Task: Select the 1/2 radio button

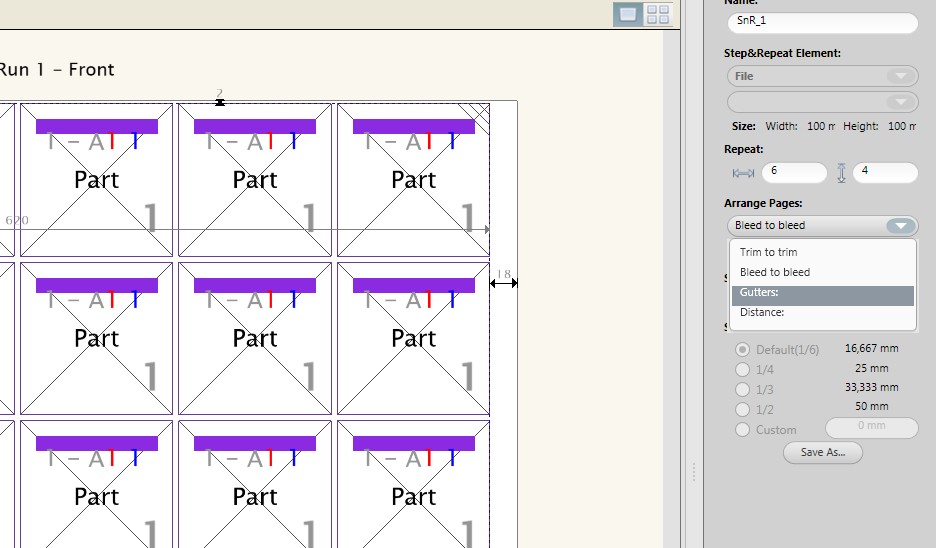Action: coord(742,410)
